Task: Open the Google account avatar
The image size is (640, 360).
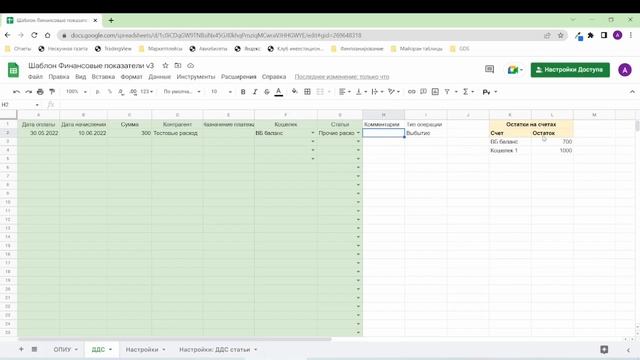Action: 624,70
